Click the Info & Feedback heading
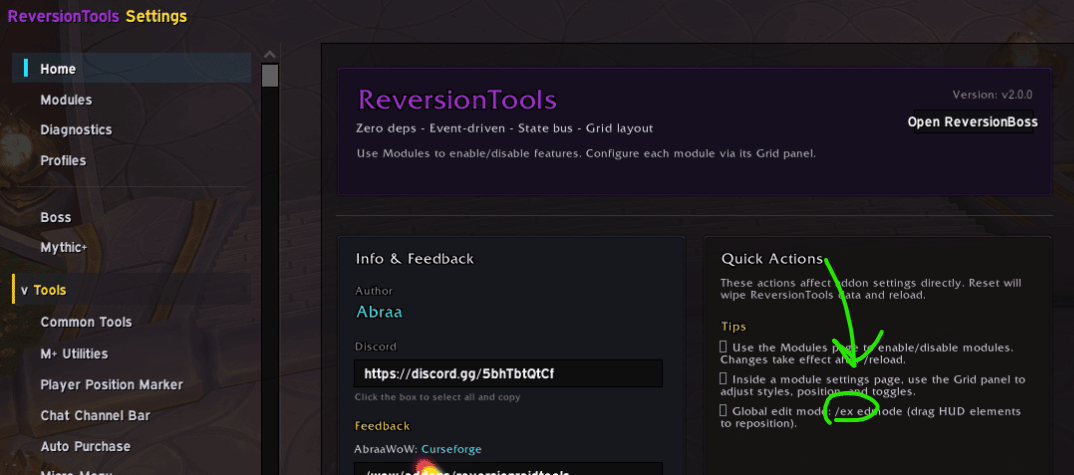 click(x=414, y=258)
